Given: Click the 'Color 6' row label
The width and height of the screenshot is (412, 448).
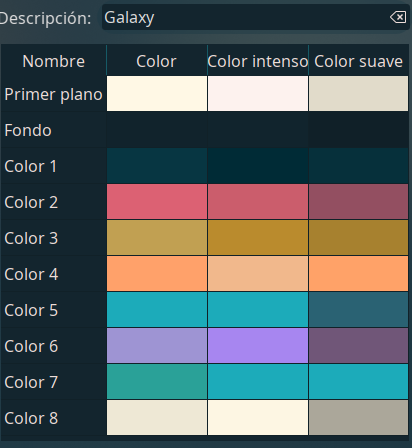Looking at the screenshot, I should pyautogui.click(x=31, y=346).
